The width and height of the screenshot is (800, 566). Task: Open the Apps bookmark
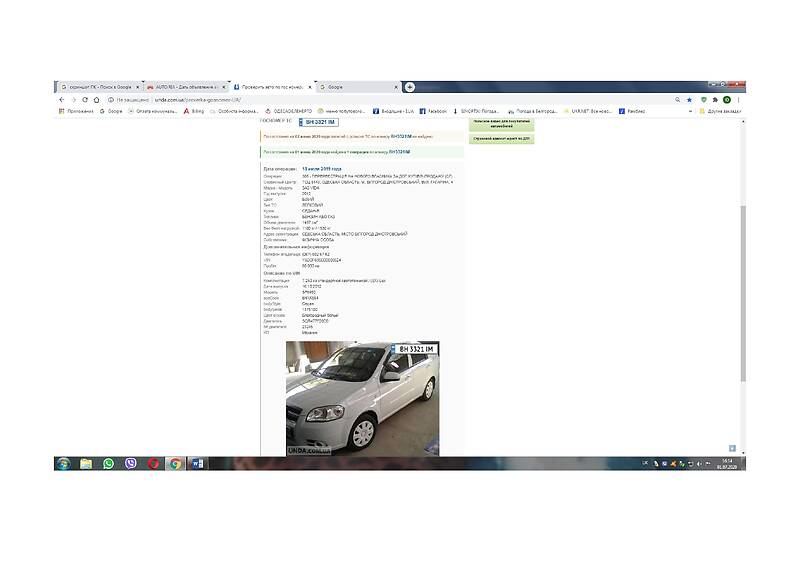pos(76,111)
